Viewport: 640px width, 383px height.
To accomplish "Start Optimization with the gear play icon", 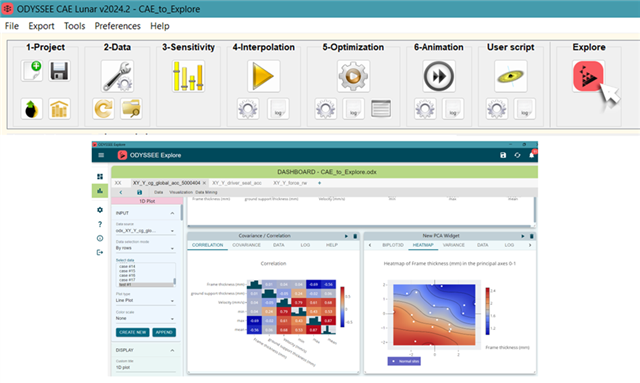I will tap(353, 76).
